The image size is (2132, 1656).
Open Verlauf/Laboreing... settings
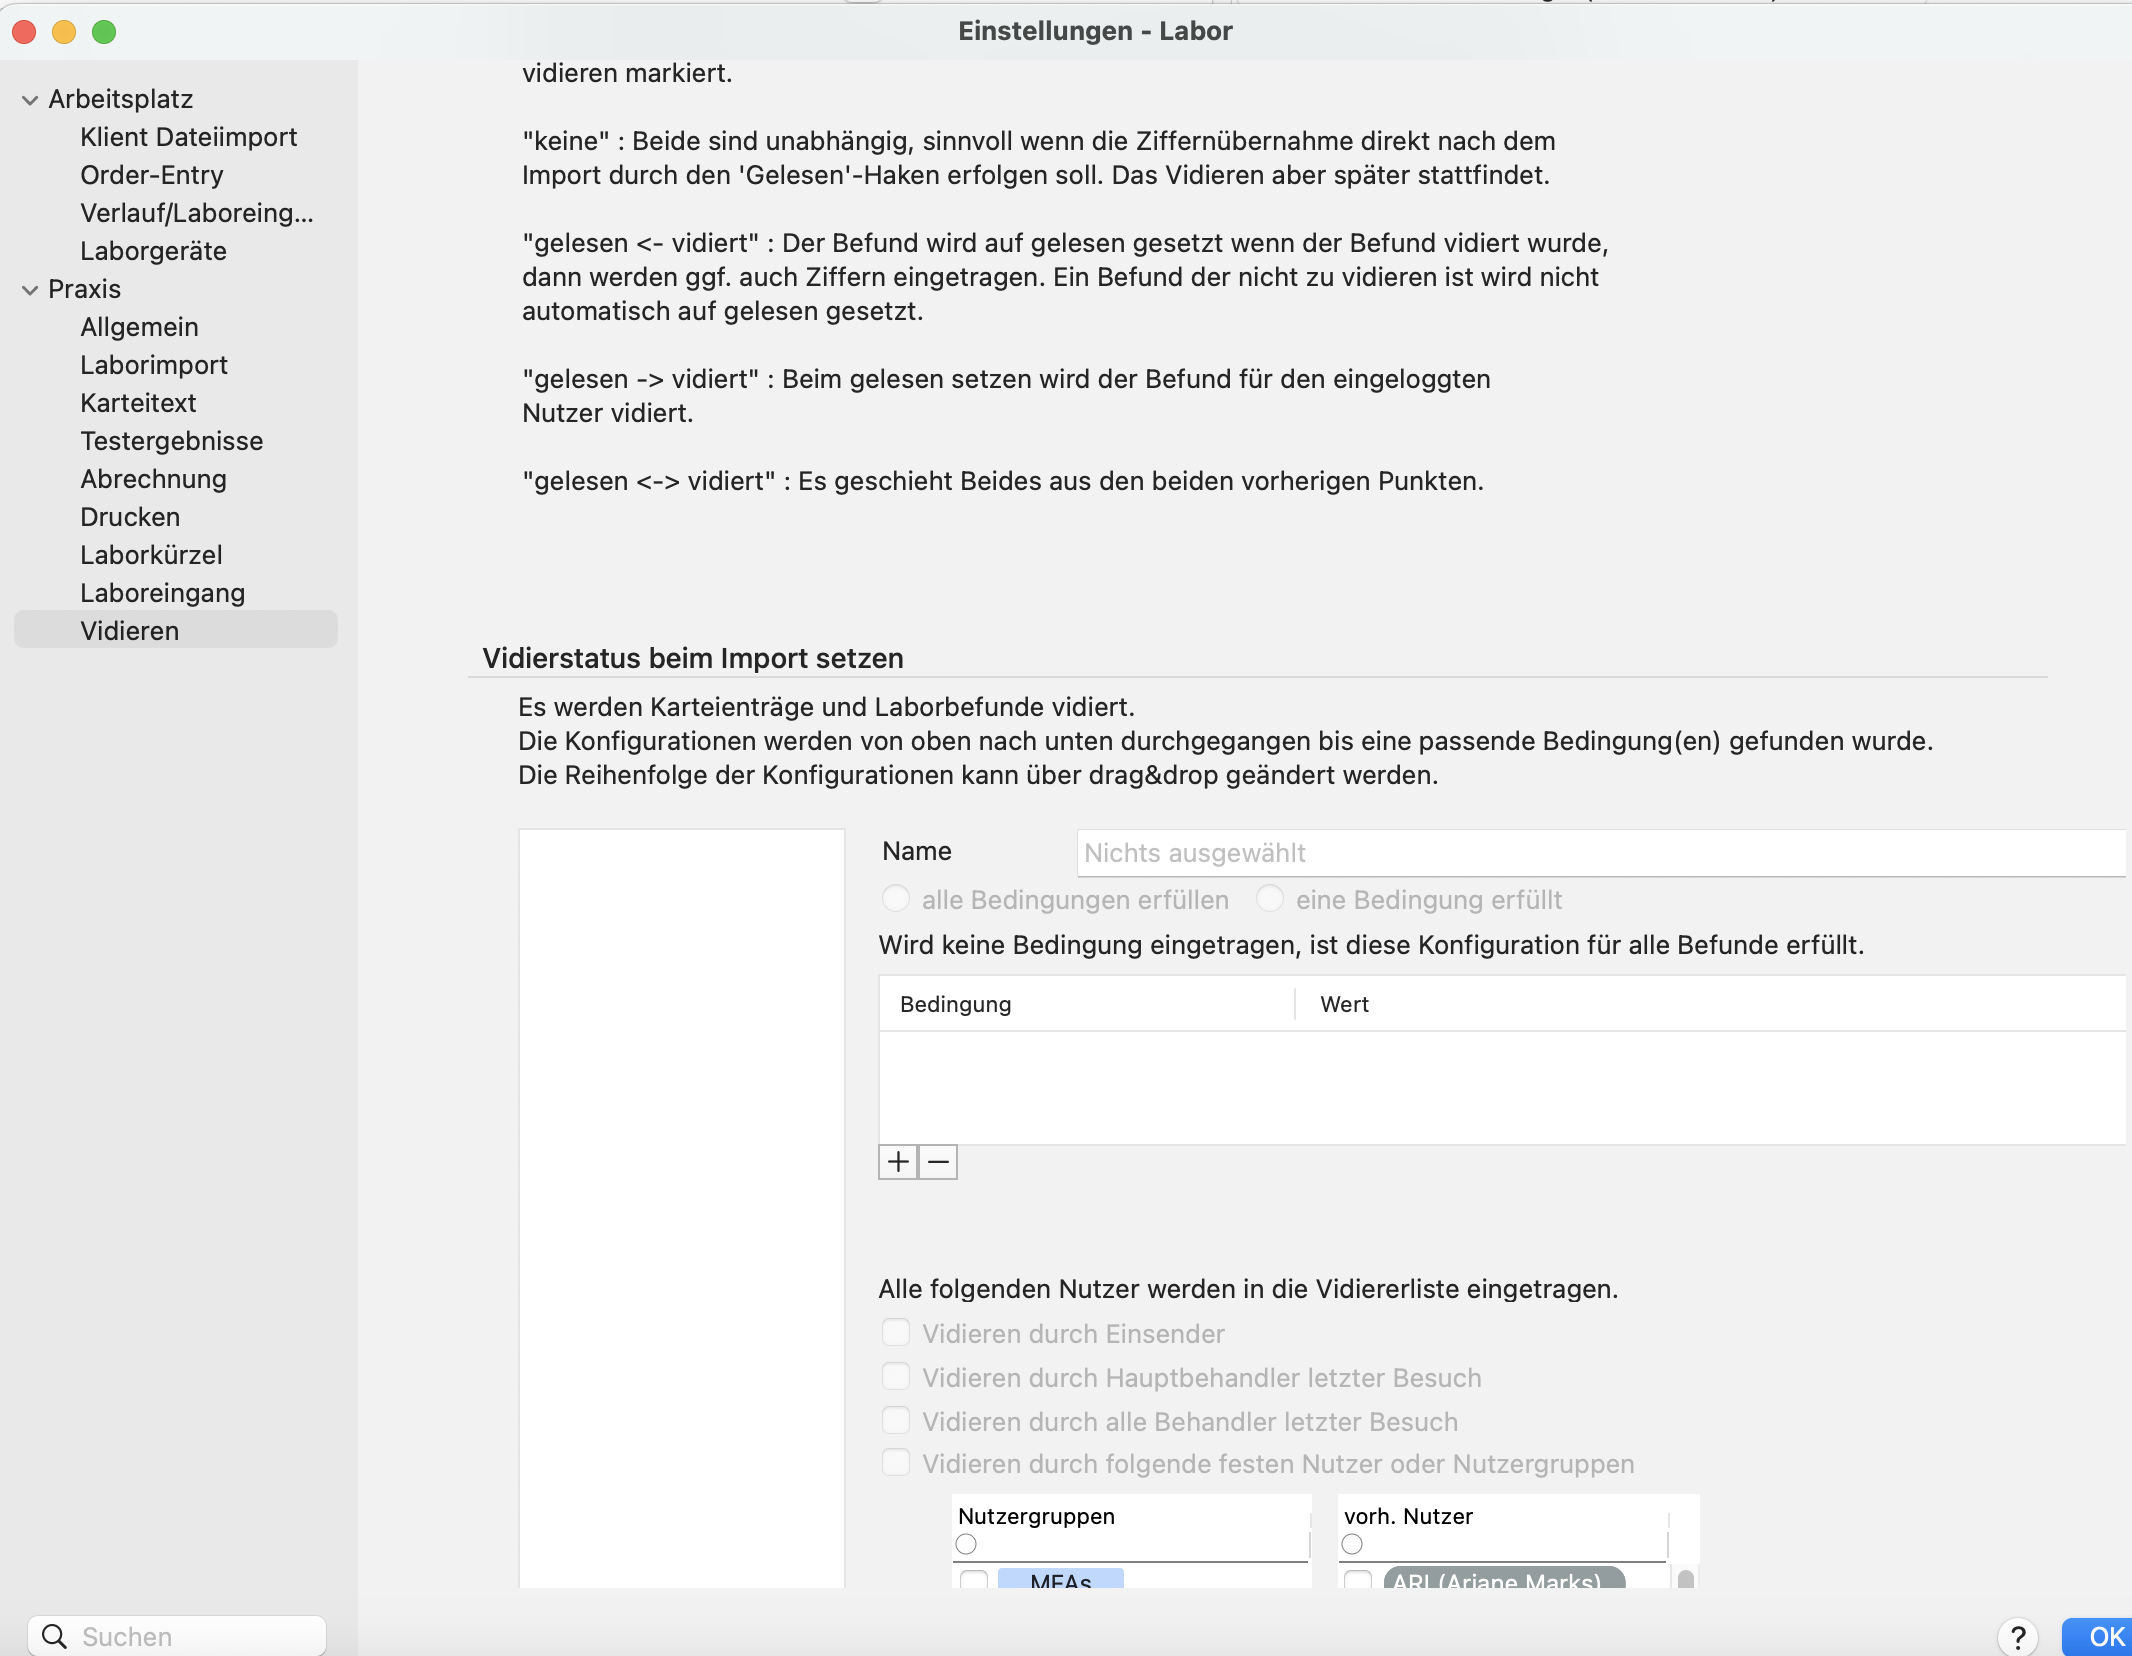[x=197, y=213]
